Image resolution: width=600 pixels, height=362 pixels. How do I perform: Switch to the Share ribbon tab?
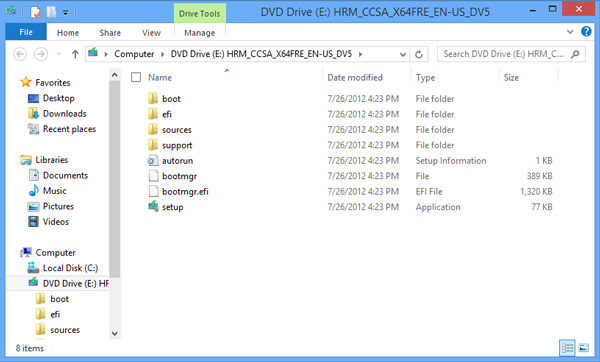110,33
